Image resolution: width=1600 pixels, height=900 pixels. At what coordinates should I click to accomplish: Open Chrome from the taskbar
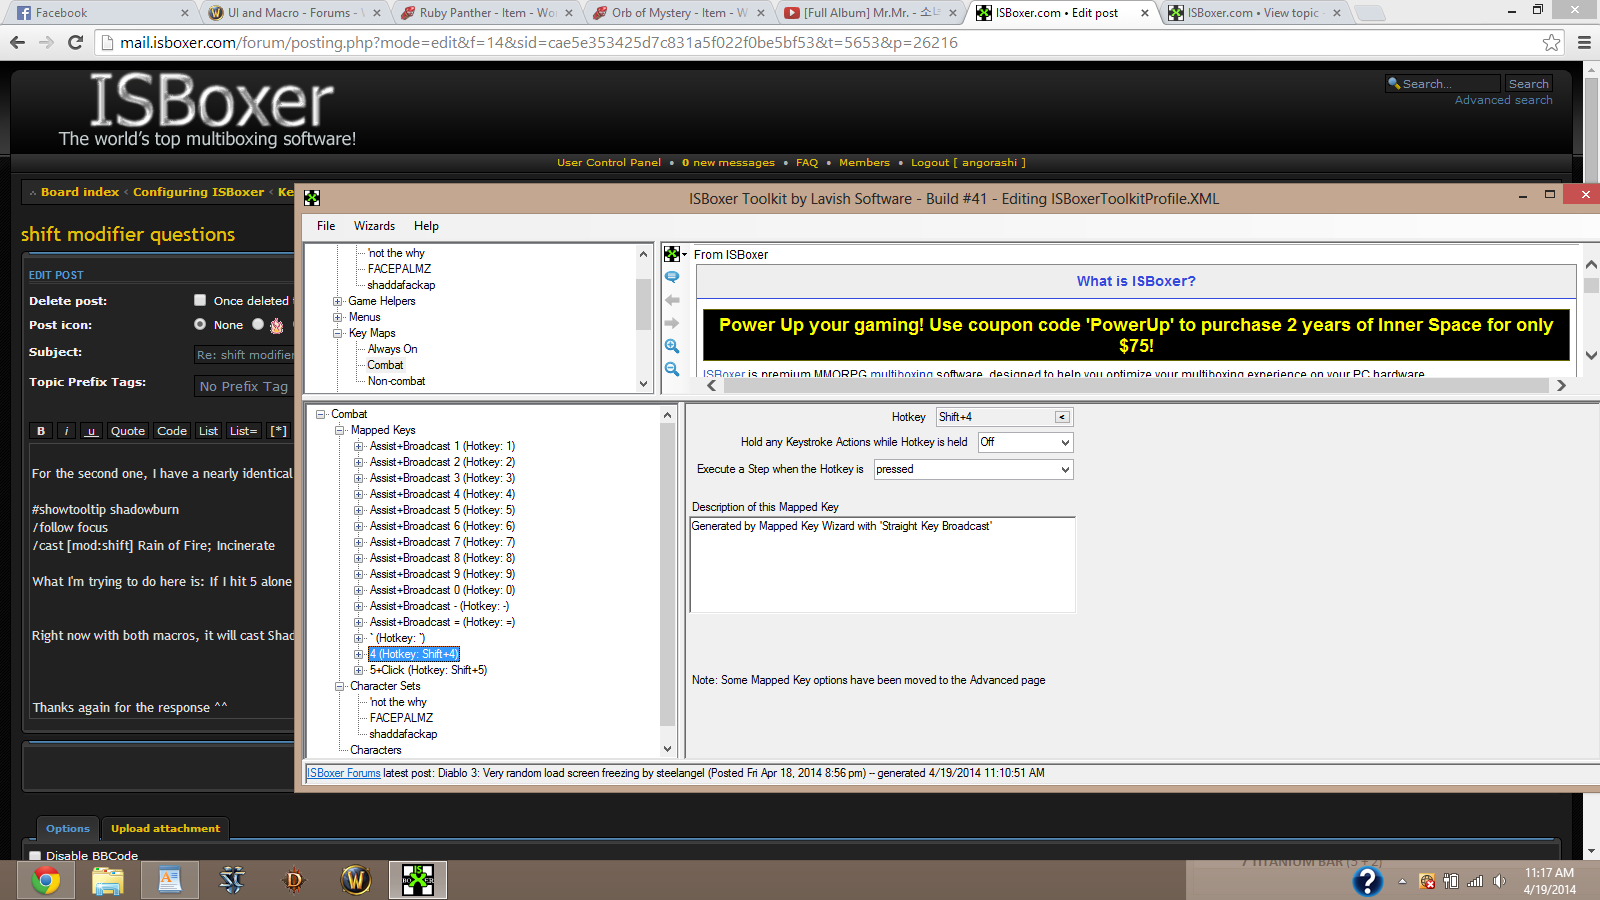45,880
